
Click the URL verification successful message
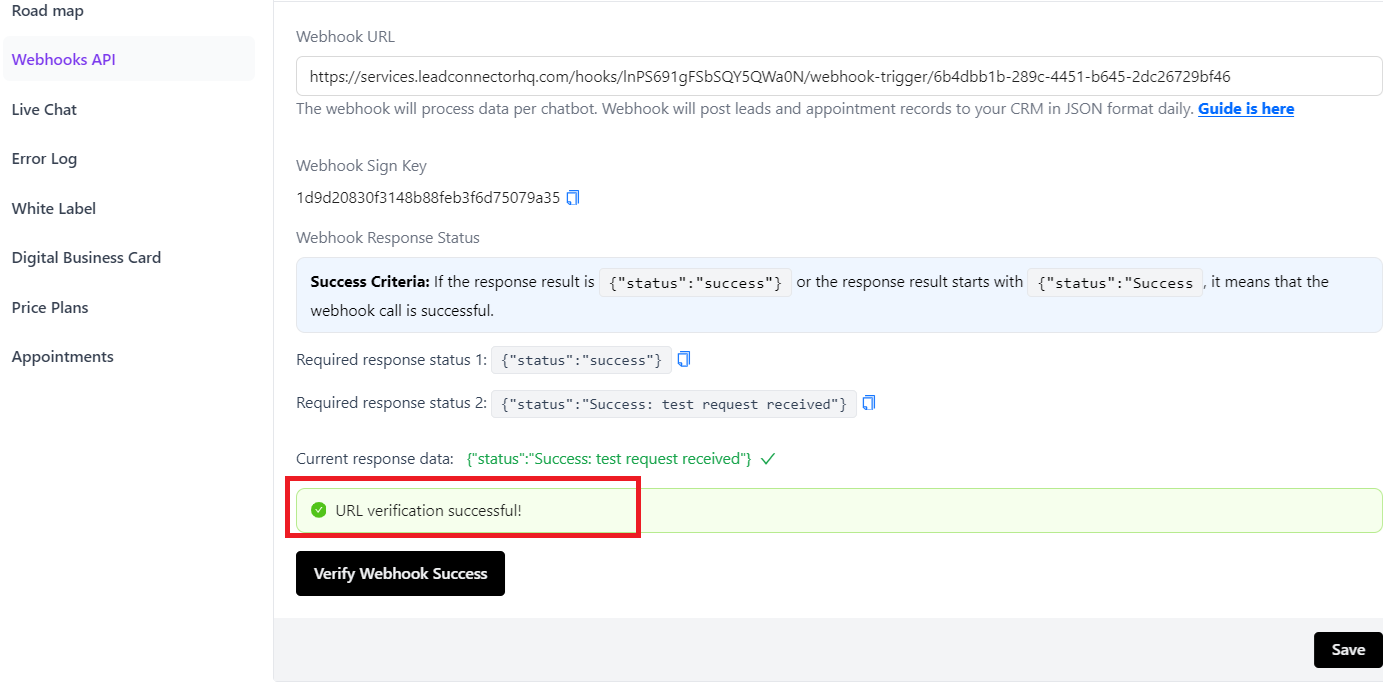tap(428, 511)
